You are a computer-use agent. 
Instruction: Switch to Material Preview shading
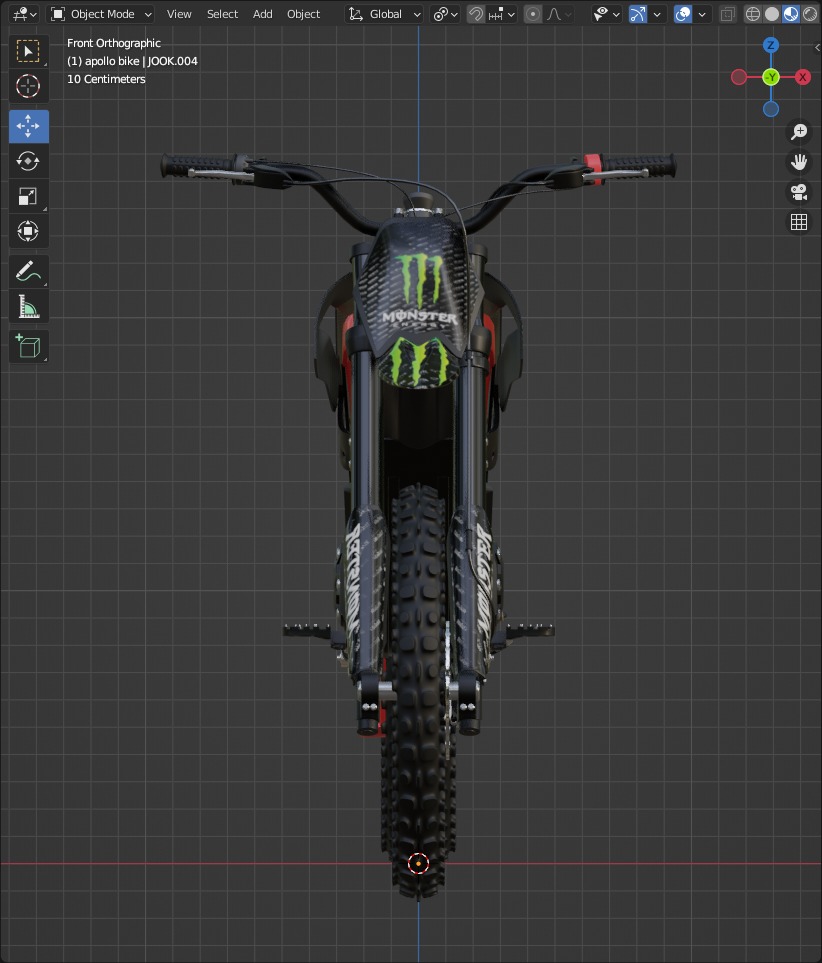tap(791, 14)
